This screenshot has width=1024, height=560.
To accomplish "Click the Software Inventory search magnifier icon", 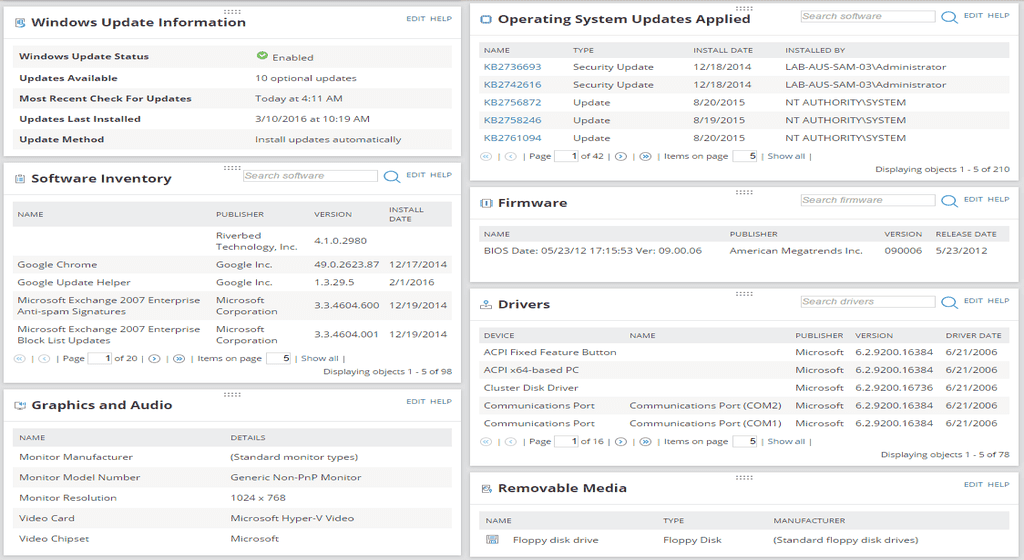I will pyautogui.click(x=392, y=176).
